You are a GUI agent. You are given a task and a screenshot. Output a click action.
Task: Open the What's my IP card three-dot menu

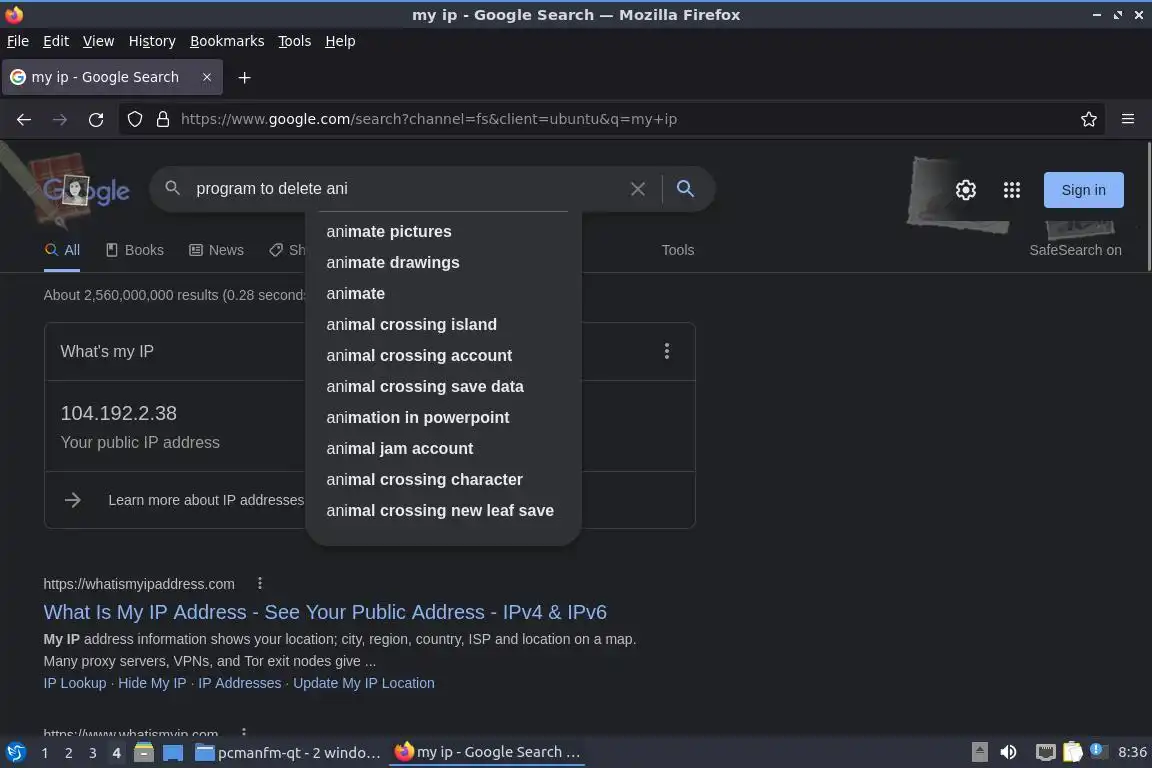[666, 351]
